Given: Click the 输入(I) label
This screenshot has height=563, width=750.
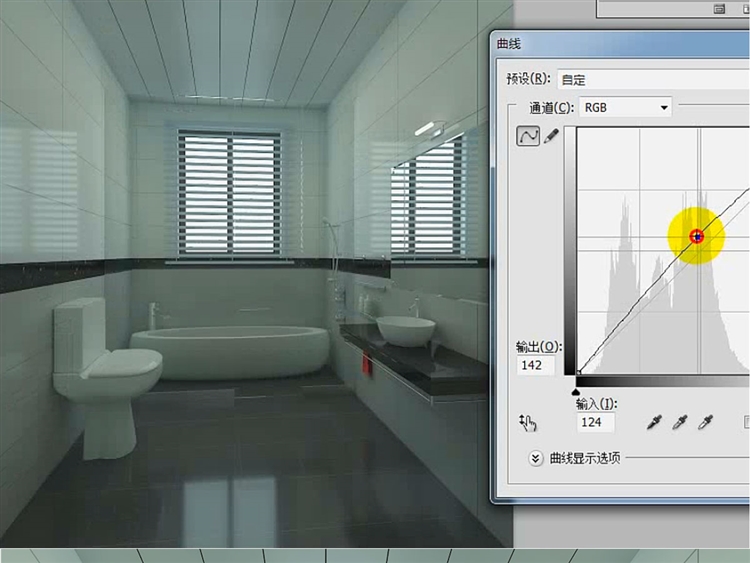Looking at the screenshot, I should tap(596, 404).
